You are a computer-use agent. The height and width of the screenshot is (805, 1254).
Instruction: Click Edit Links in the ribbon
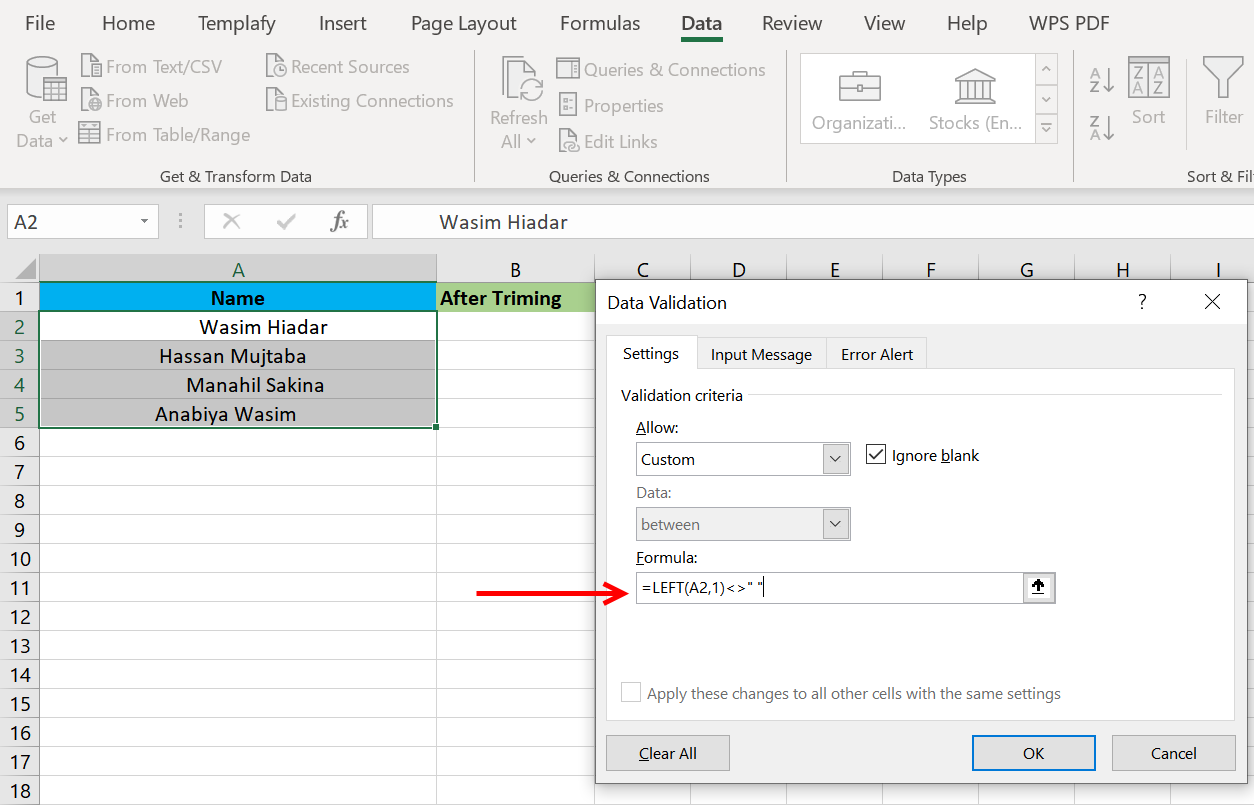(x=608, y=141)
